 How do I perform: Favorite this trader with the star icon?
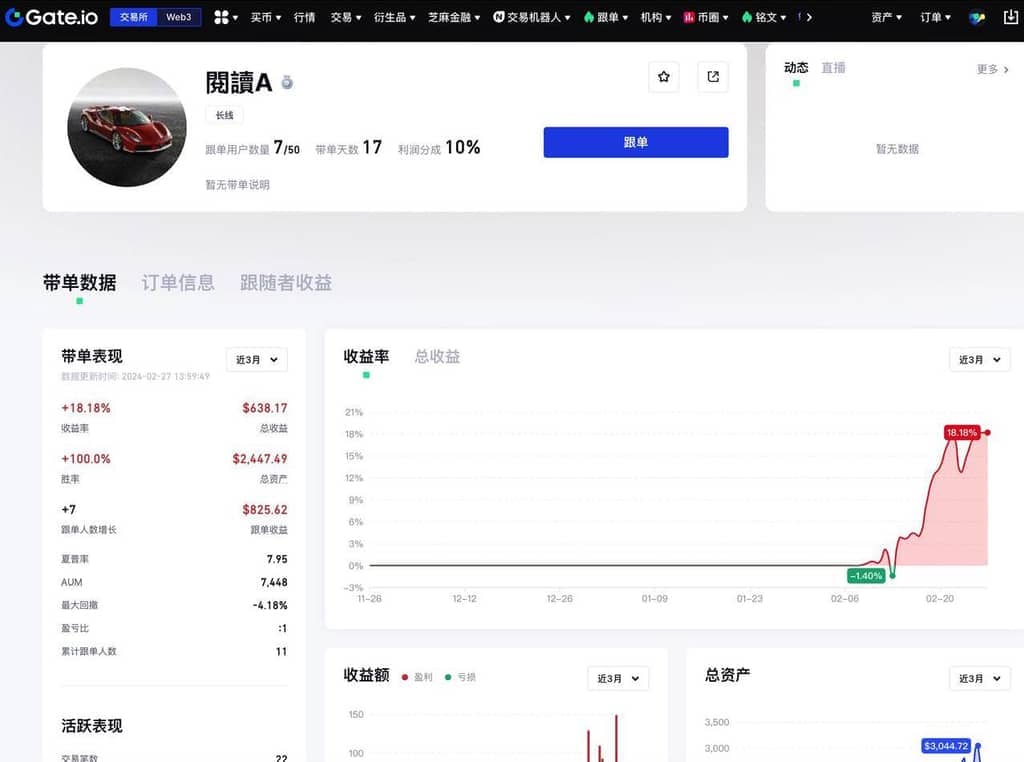(x=664, y=77)
